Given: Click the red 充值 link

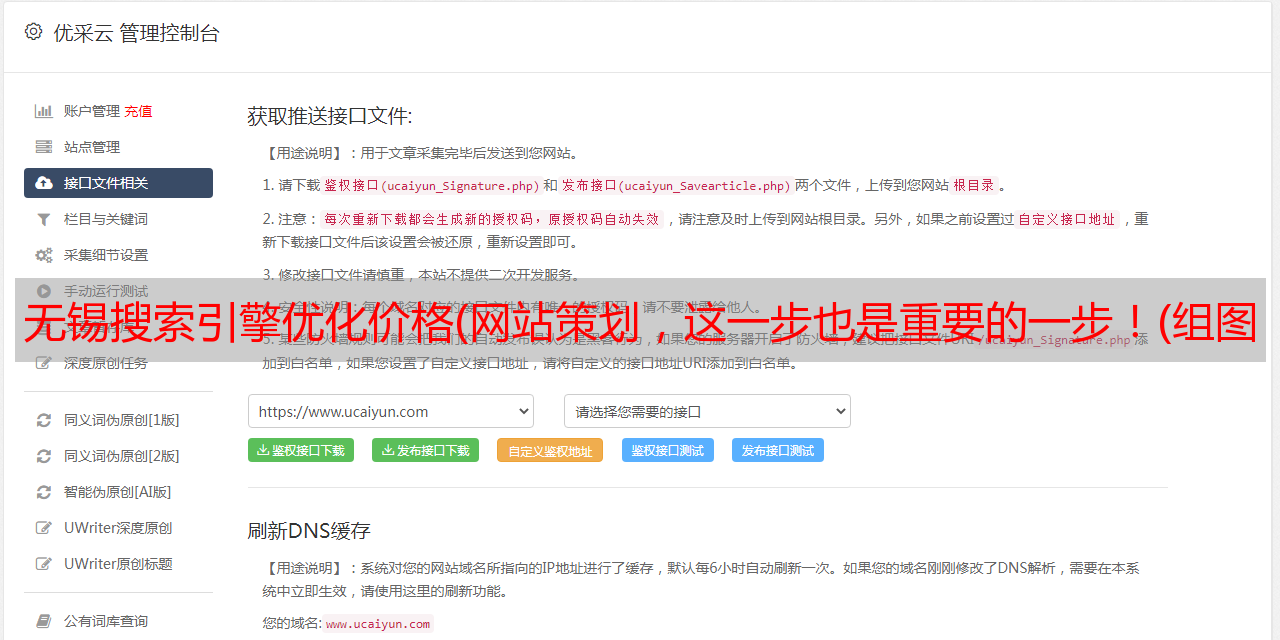Looking at the screenshot, I should [138, 111].
